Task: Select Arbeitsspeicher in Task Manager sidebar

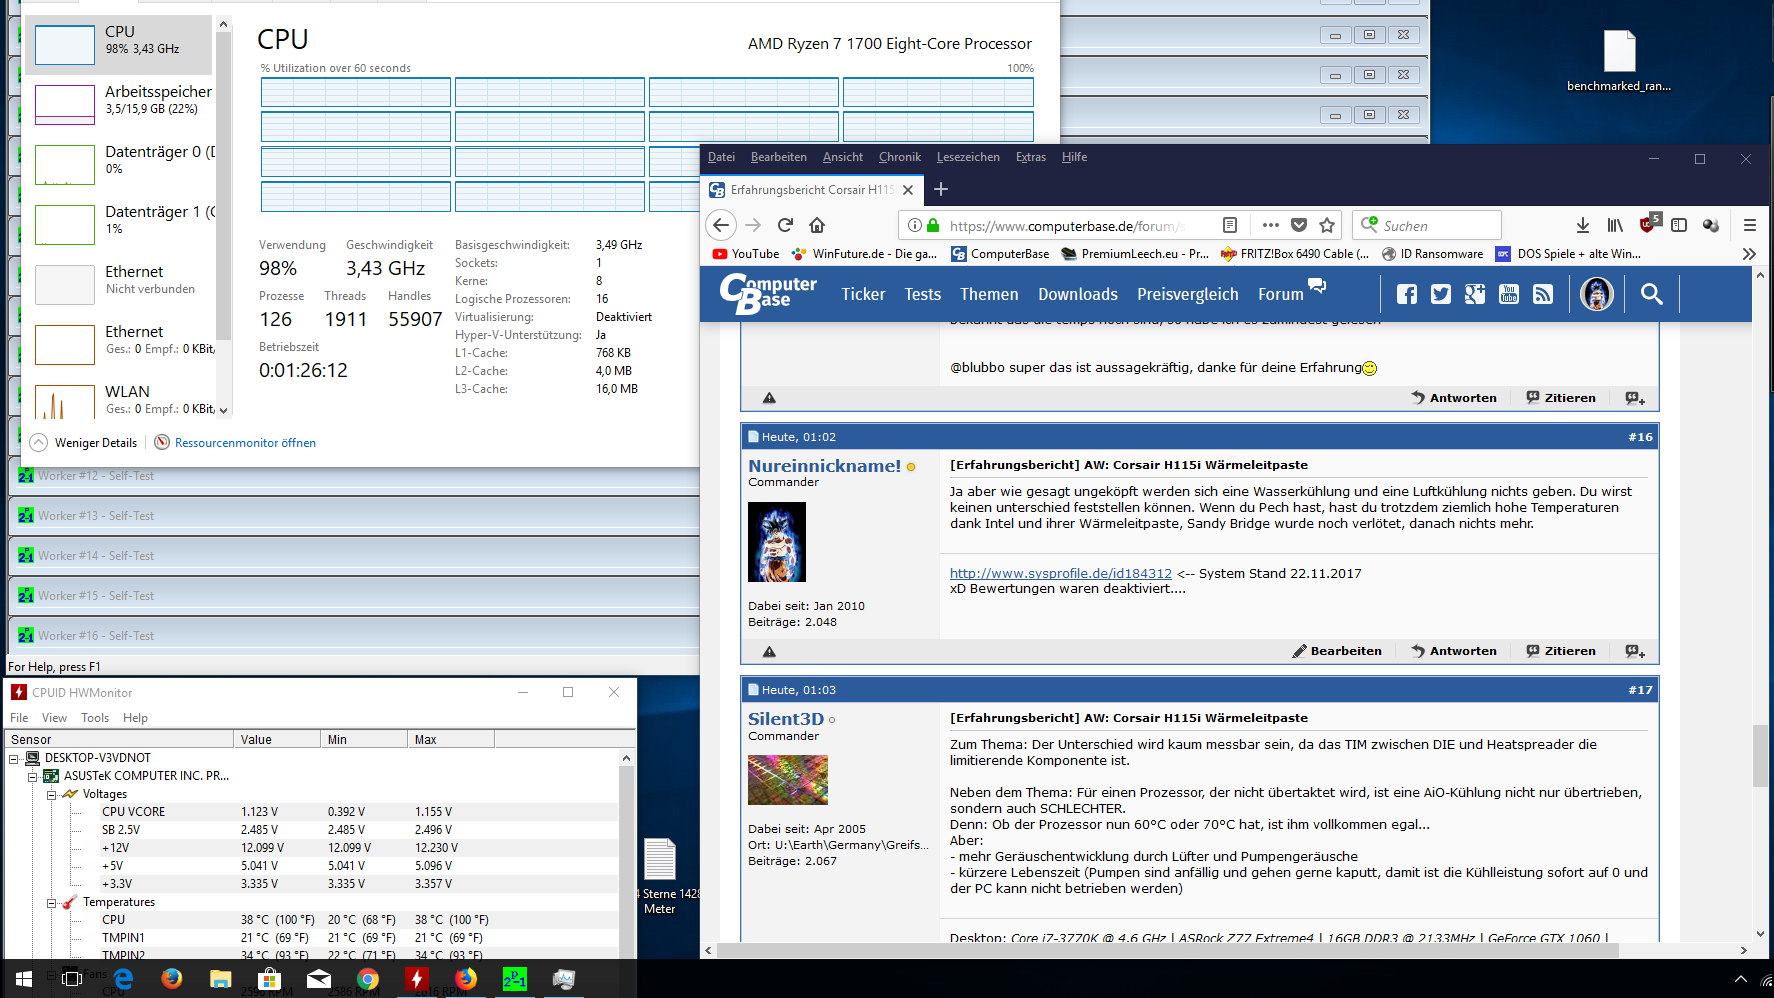Action: tap(119, 103)
